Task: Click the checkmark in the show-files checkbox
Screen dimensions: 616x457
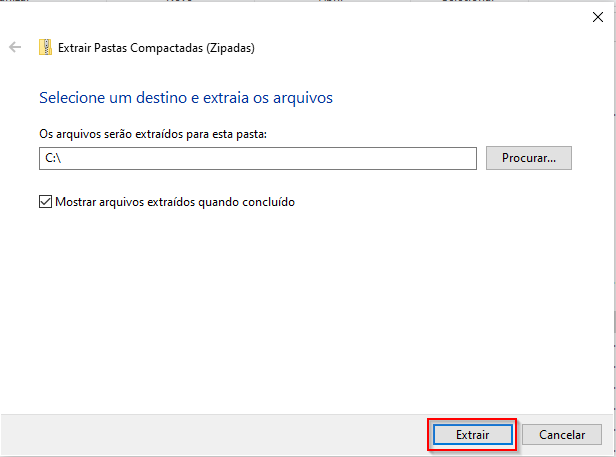Action: pos(45,202)
